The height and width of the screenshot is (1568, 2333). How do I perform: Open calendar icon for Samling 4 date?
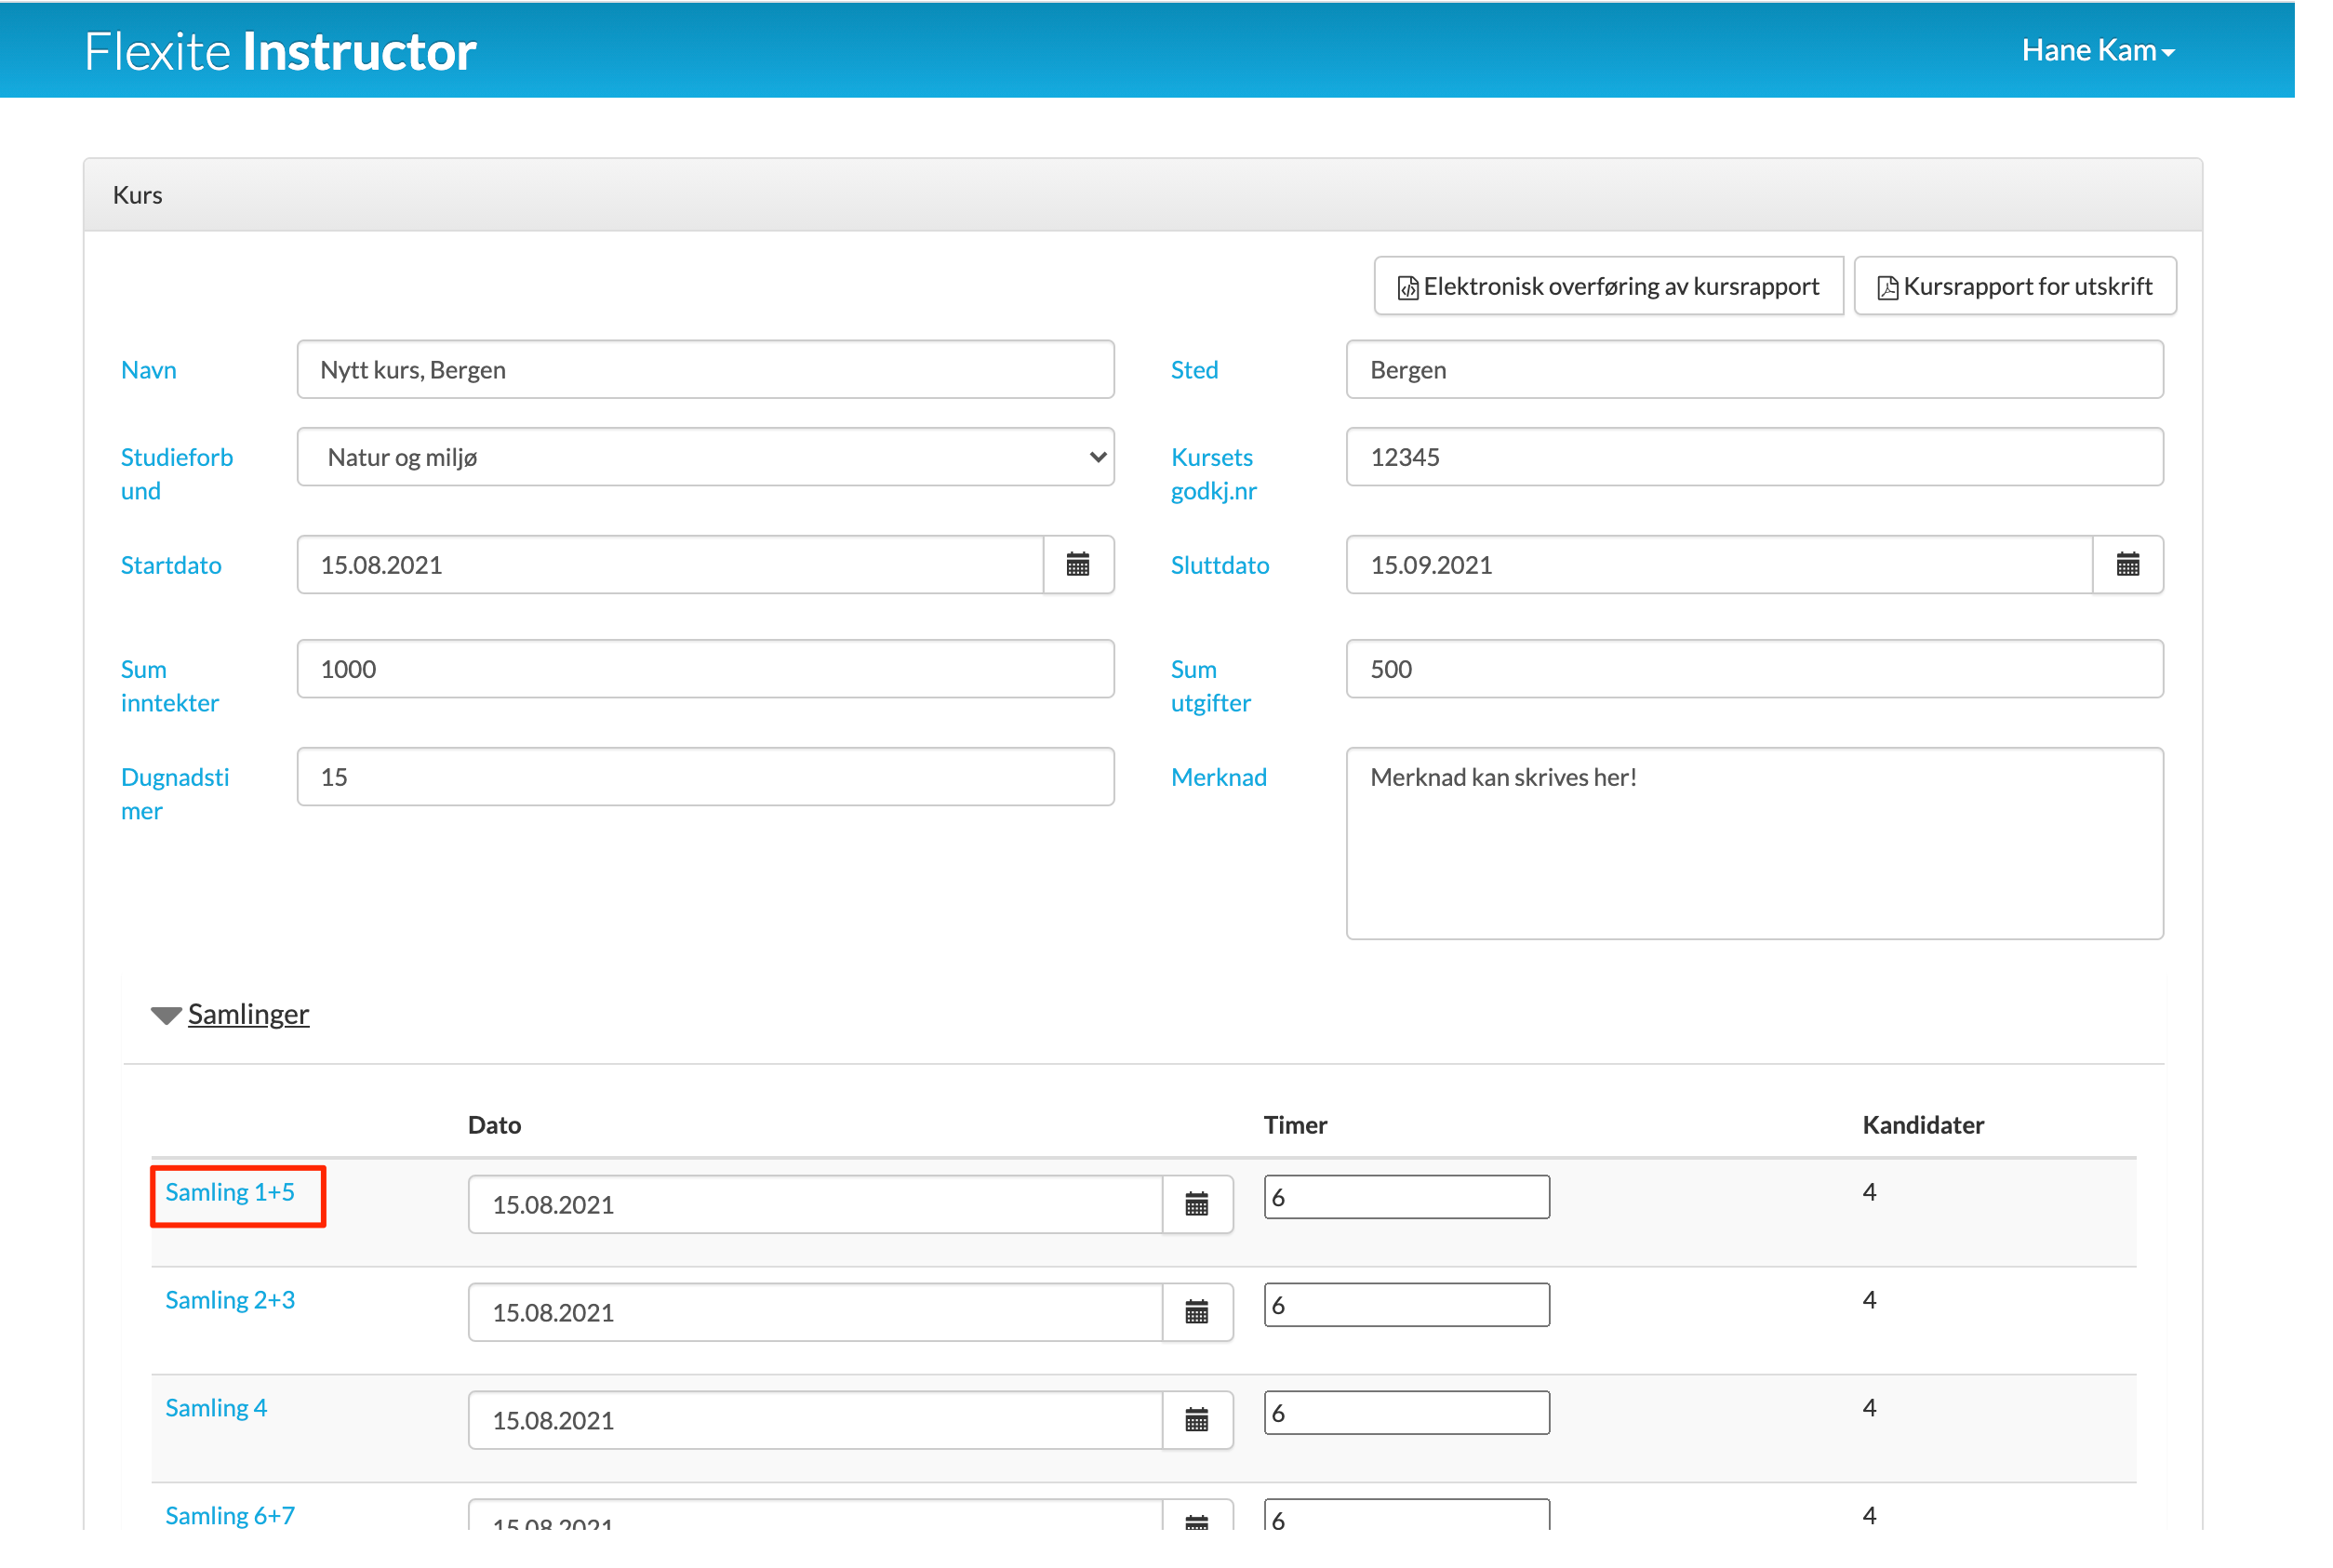click(1196, 1420)
